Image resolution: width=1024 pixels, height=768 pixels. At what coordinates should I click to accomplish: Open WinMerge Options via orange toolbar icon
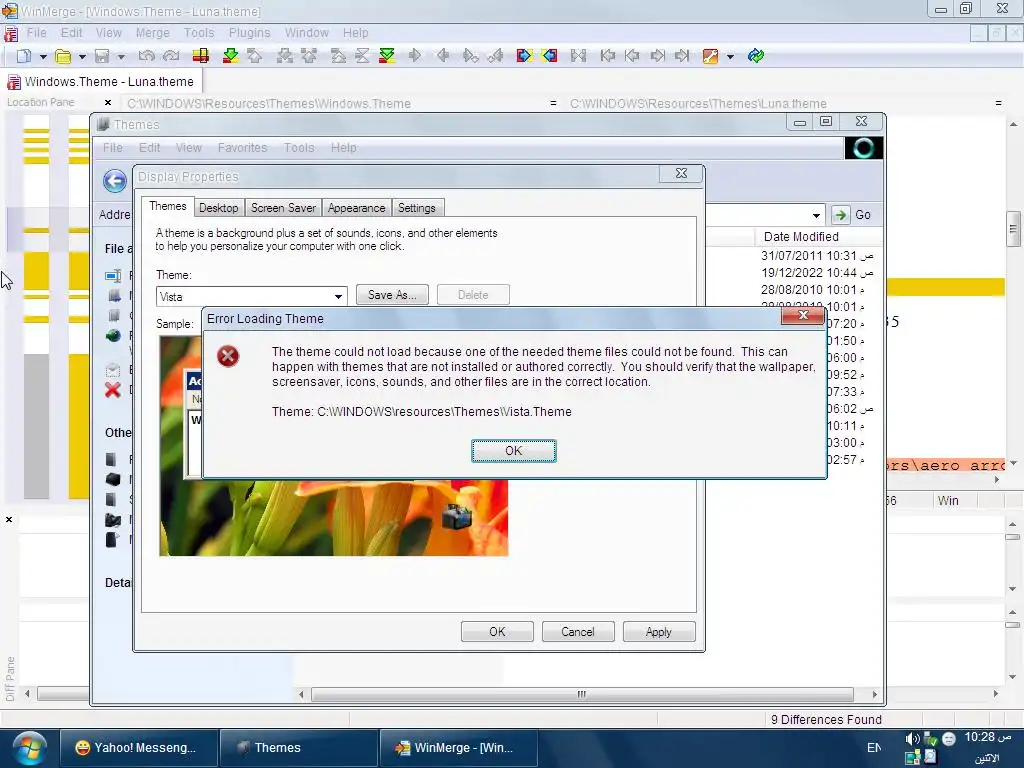(710, 56)
